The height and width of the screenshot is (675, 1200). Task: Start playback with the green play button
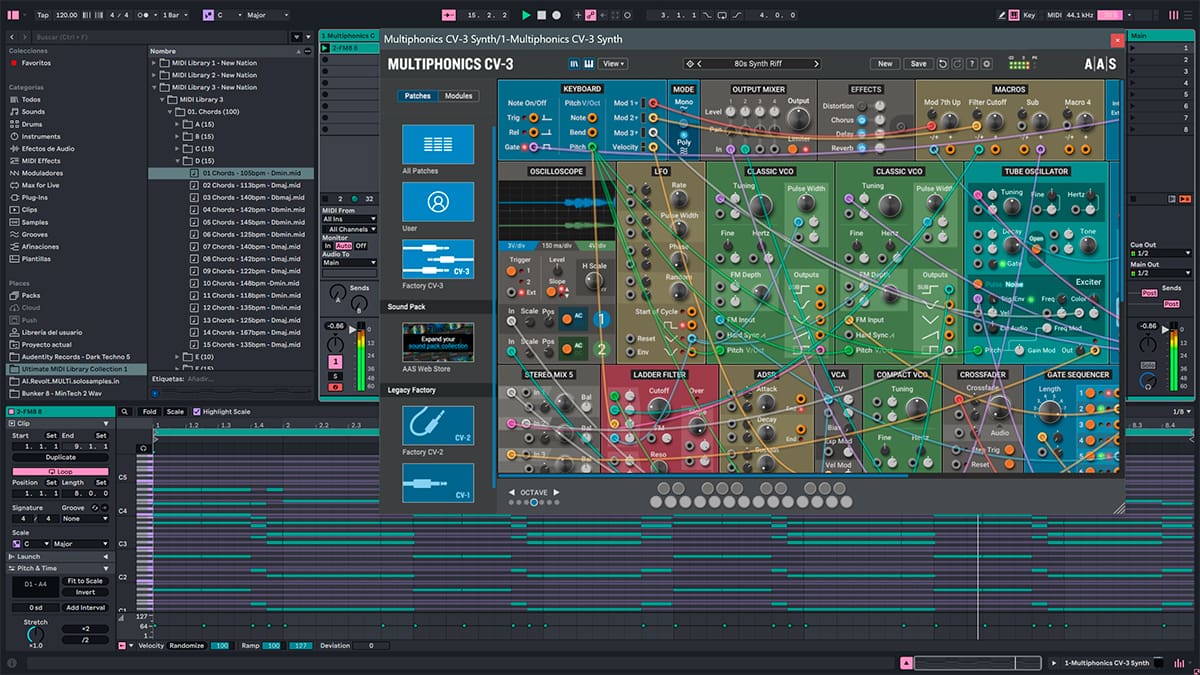tap(527, 15)
